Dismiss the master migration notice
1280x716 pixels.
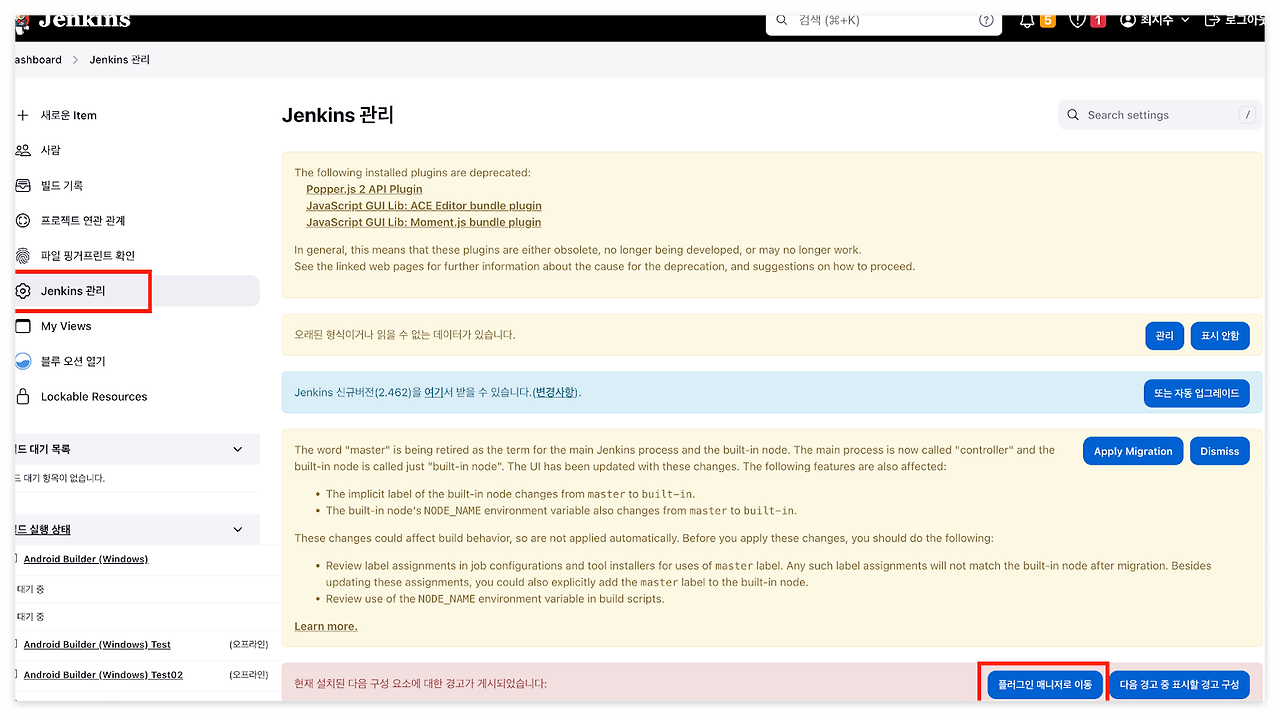point(1220,451)
